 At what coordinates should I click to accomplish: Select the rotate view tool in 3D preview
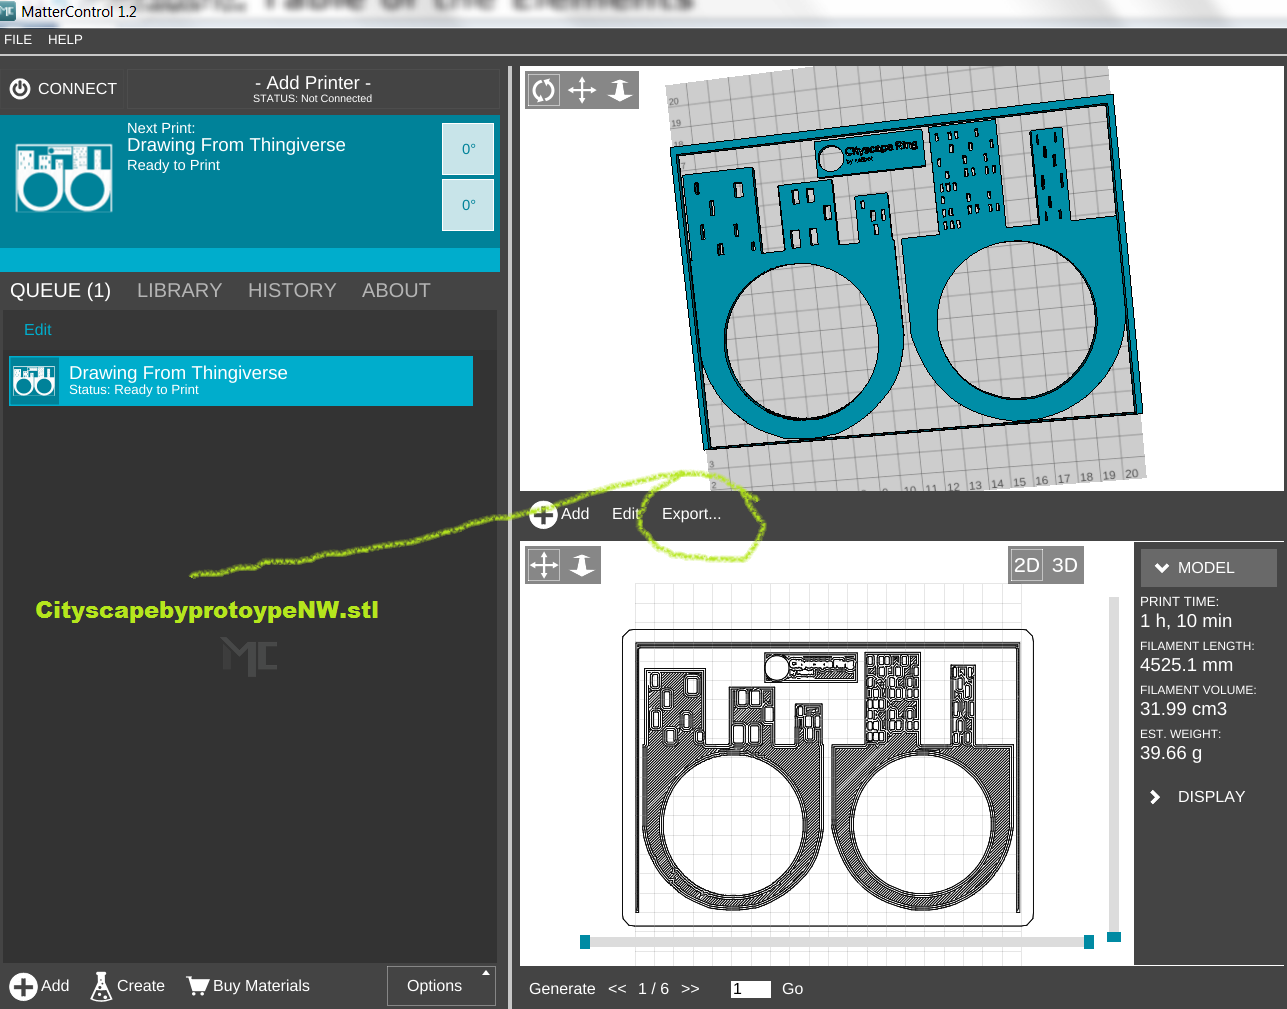coord(543,90)
